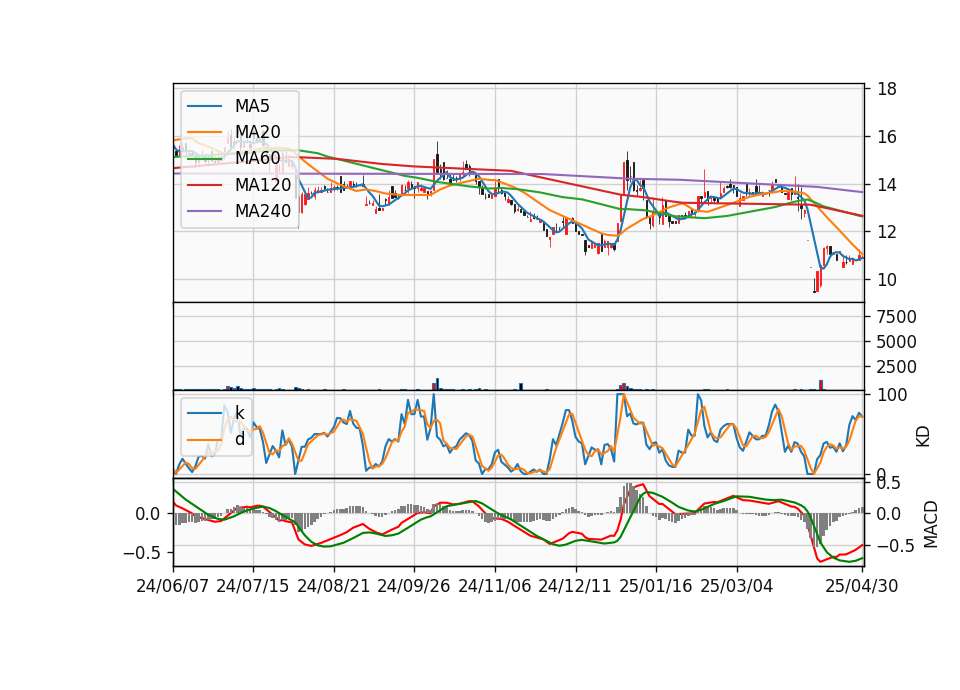Click the blue MA5 line sample in legend
Viewport: 960px width, 690px height.
click(x=204, y=106)
